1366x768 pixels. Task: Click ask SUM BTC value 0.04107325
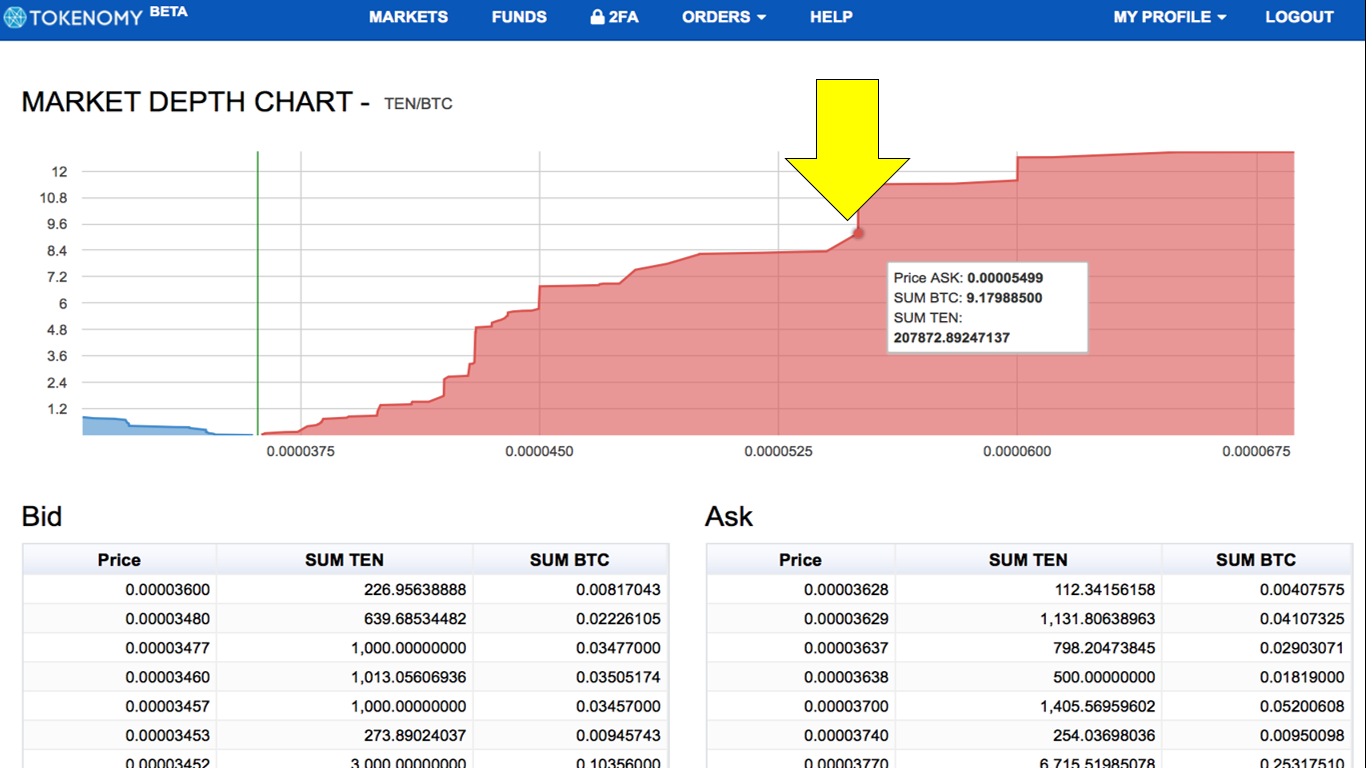[x=1302, y=619]
